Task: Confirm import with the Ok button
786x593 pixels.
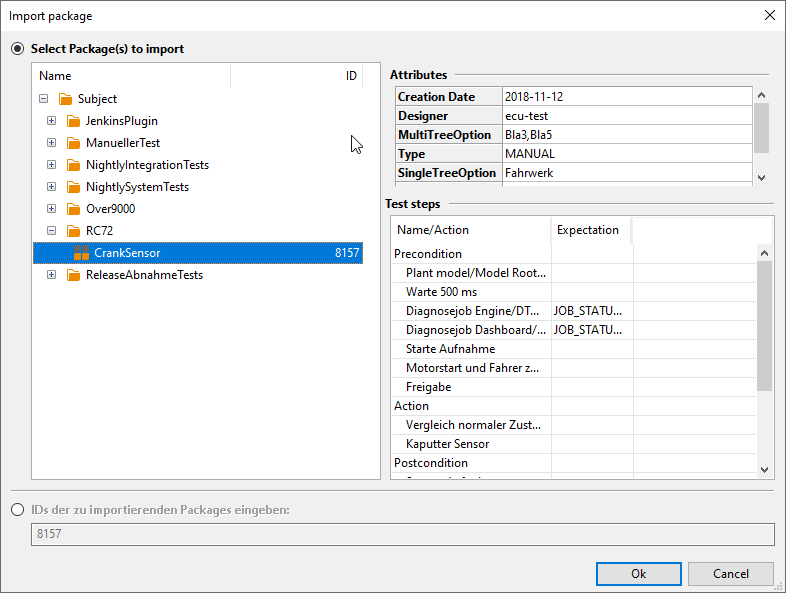Action: [x=639, y=574]
